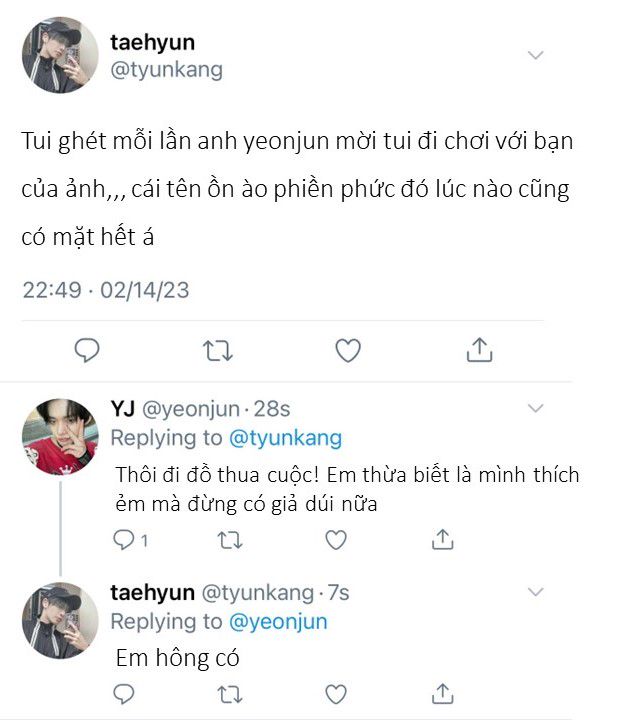
Task: Reply to taehyun's last tweet "Em hông có"
Action: coord(124,693)
